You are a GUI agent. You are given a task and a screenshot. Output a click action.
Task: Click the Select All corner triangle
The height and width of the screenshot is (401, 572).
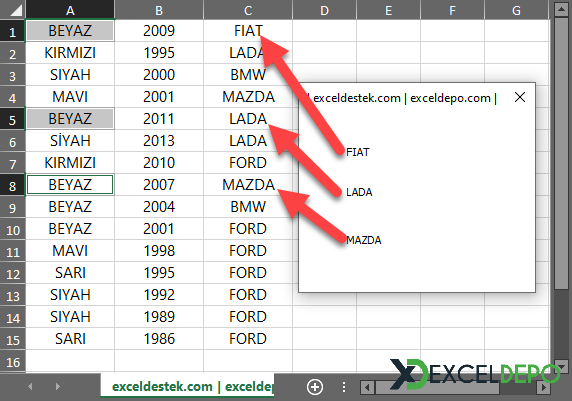coord(16,11)
